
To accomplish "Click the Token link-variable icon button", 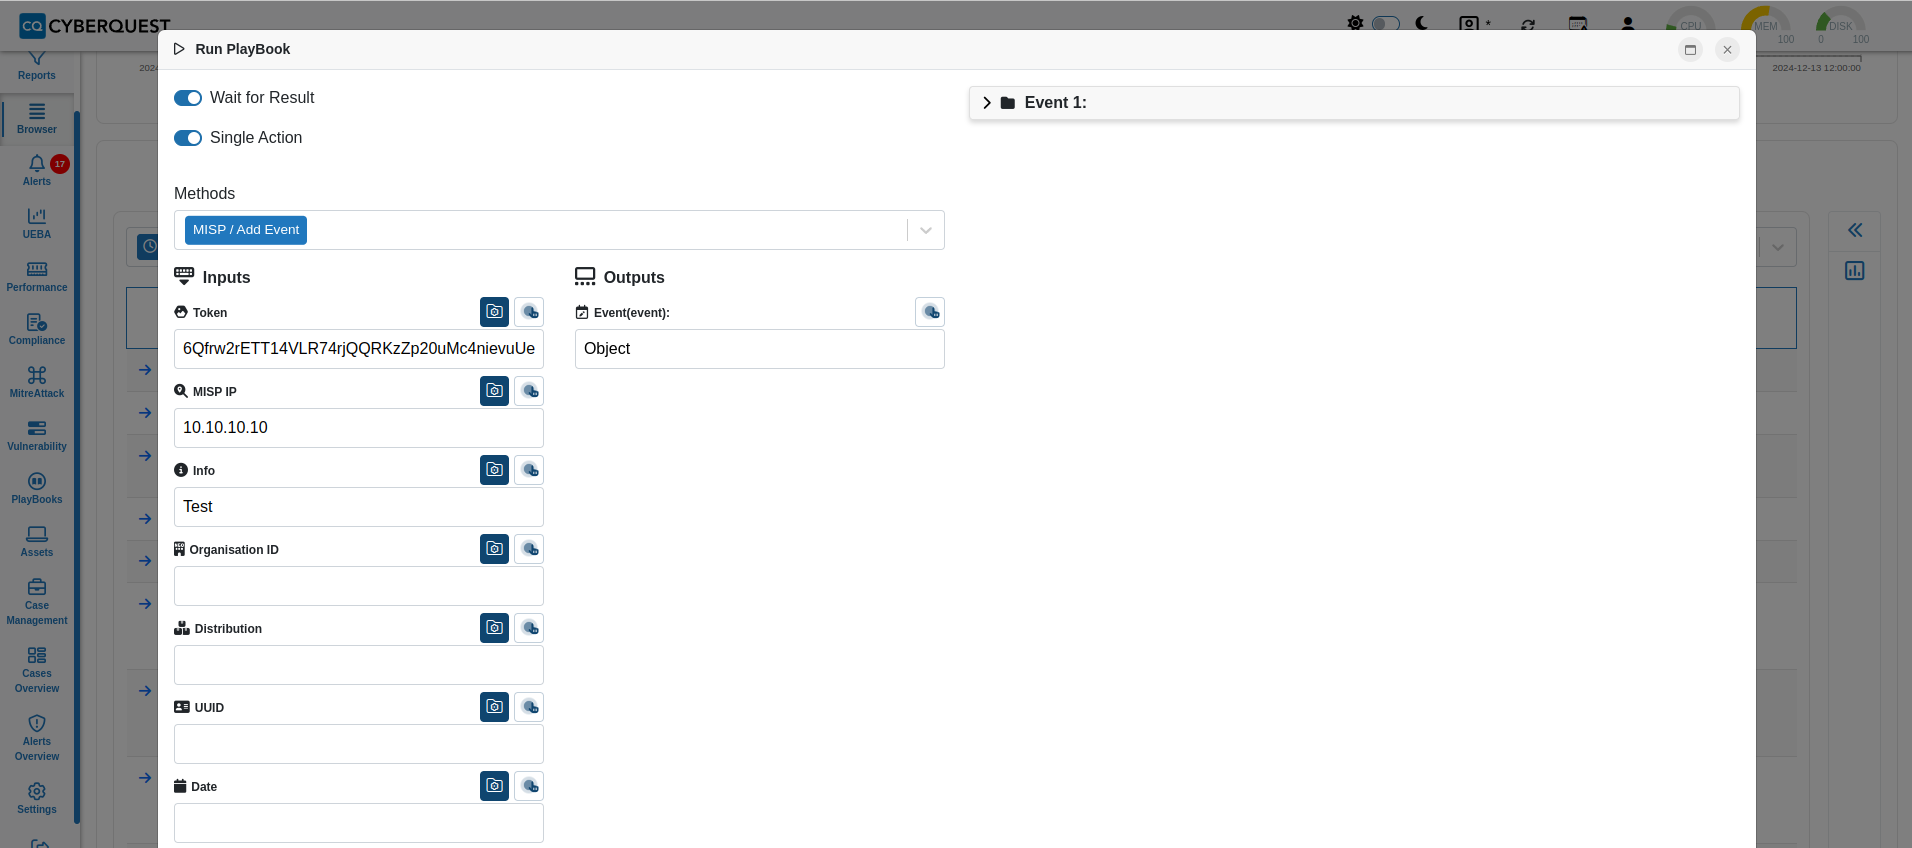I will coord(529,312).
